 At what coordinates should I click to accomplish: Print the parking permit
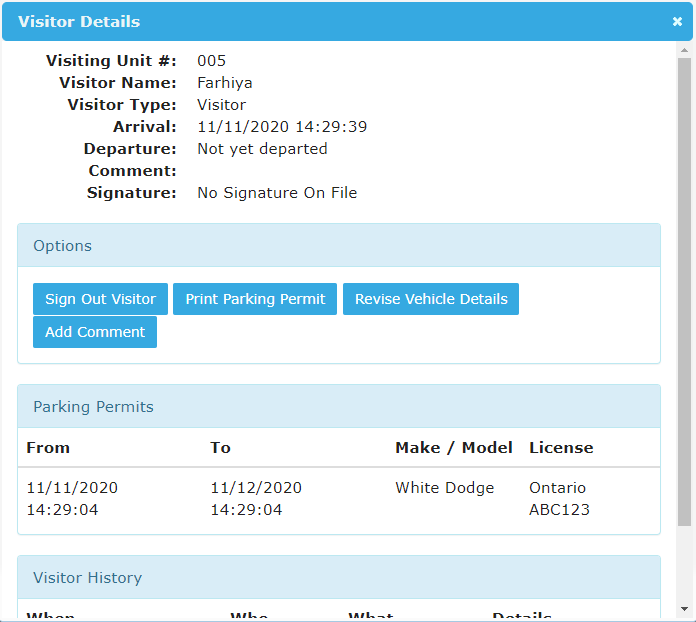pyautogui.click(x=255, y=299)
